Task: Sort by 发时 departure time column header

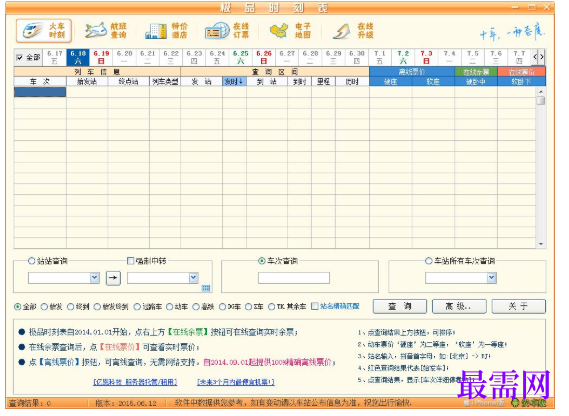Action: (234, 82)
